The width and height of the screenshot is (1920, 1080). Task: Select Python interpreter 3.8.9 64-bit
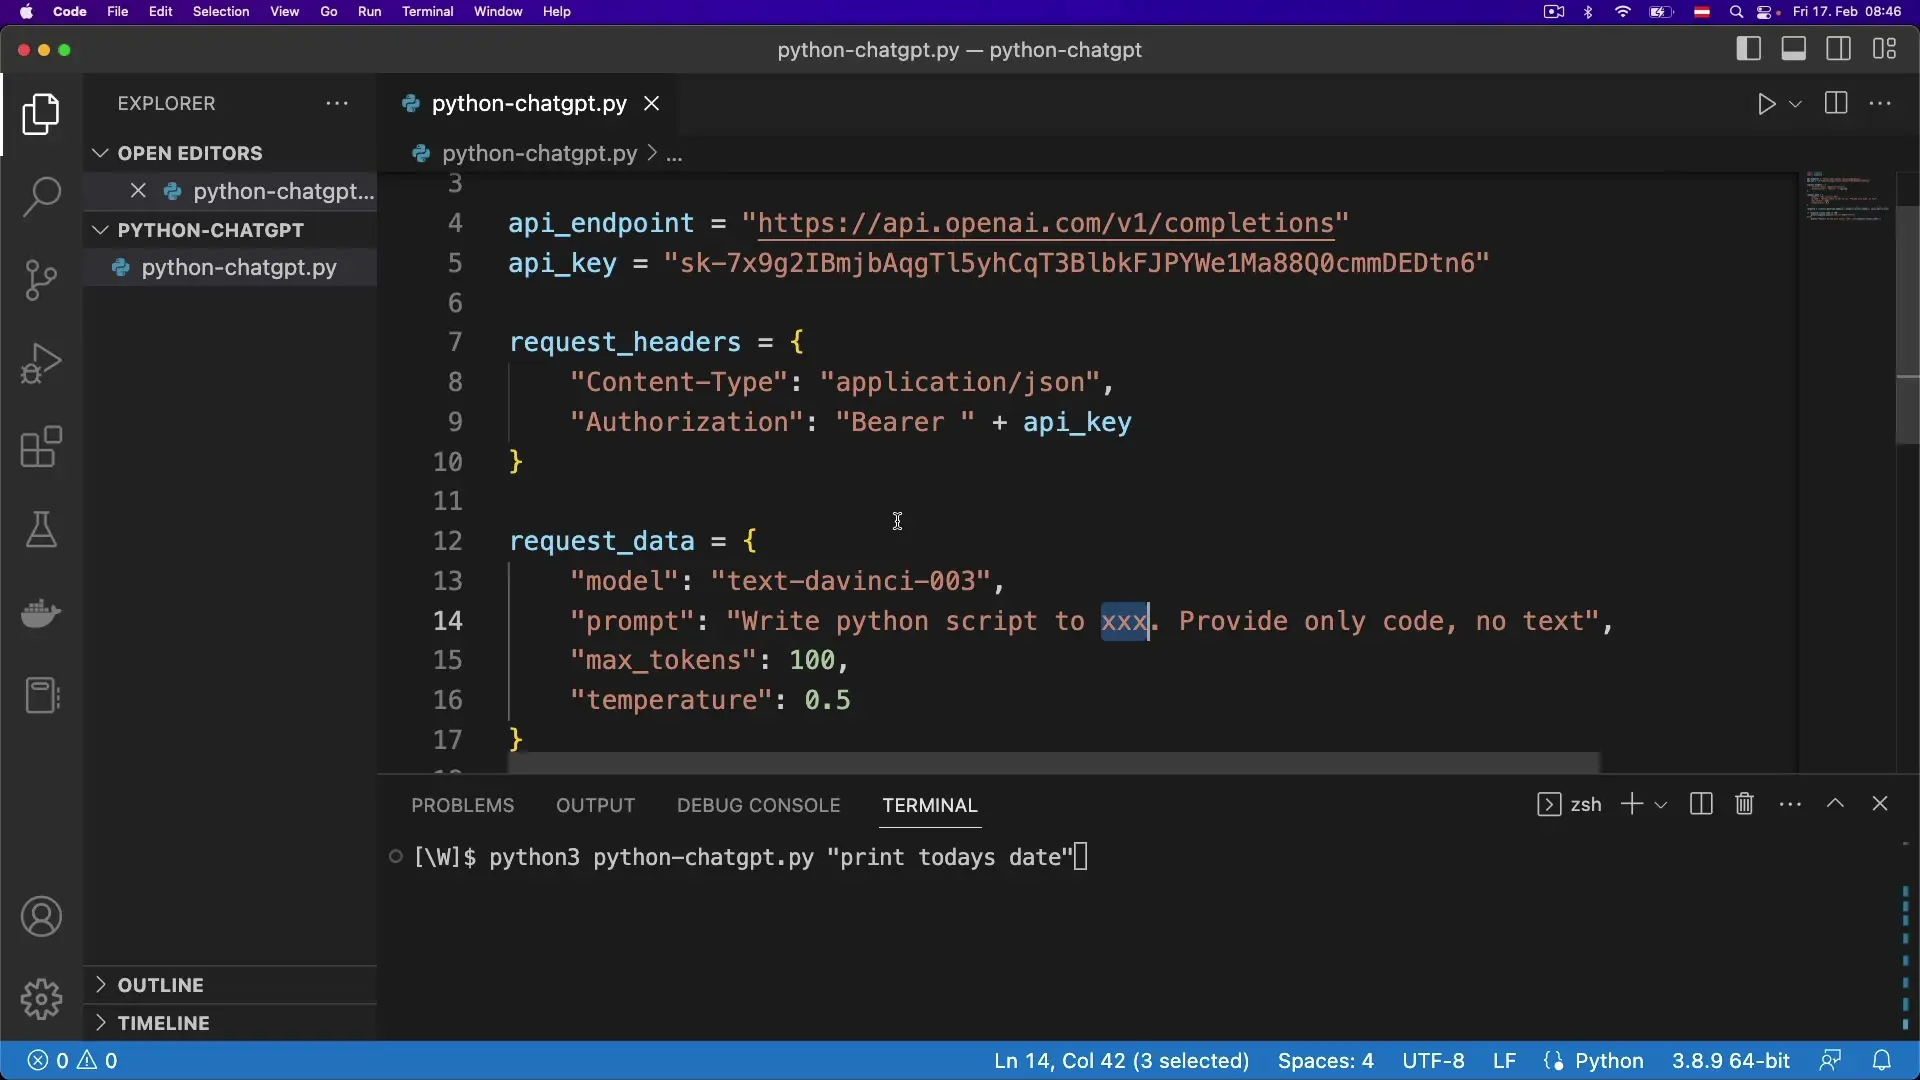pyautogui.click(x=1732, y=1061)
